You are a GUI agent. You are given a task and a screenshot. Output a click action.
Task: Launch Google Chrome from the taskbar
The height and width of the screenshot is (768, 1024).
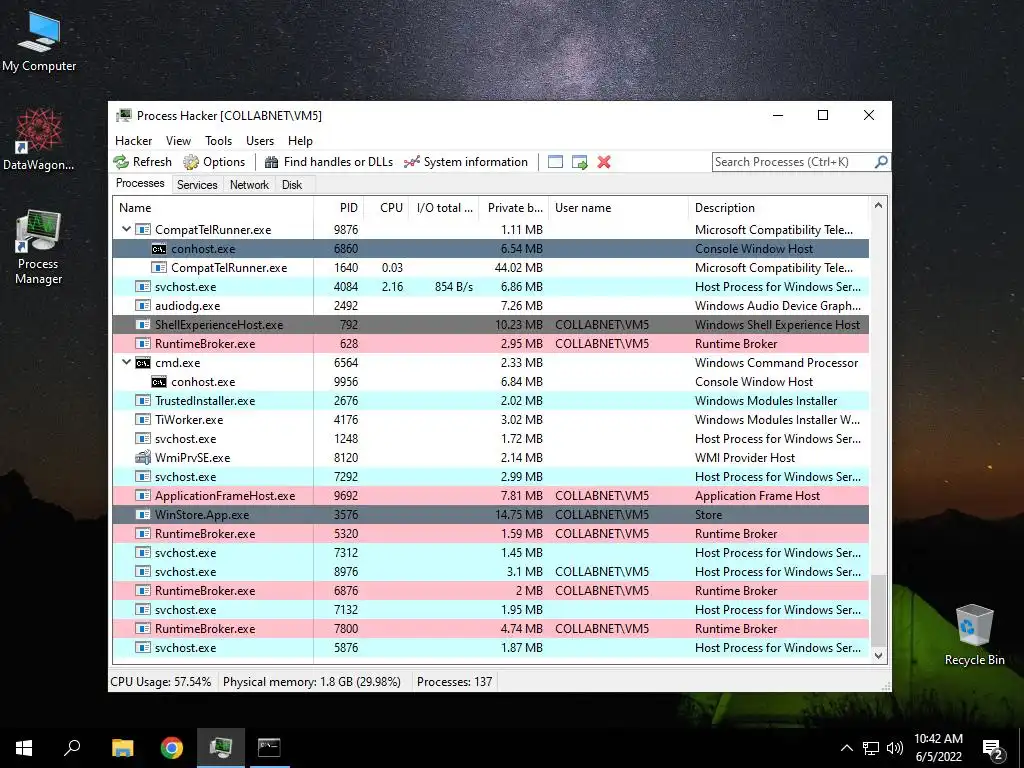tap(172, 748)
